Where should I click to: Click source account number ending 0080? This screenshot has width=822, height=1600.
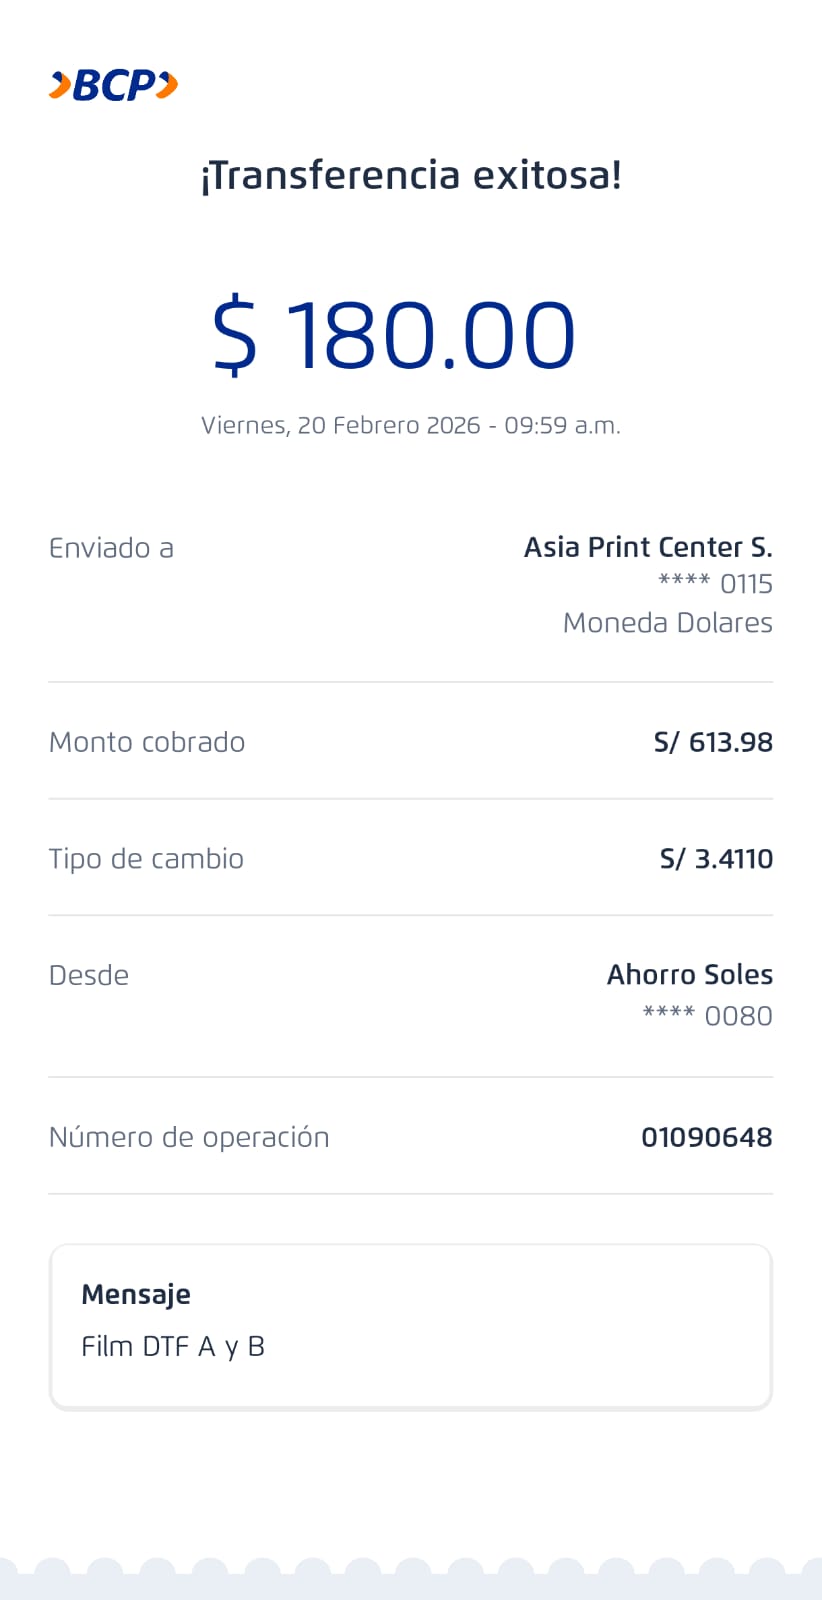click(x=707, y=1016)
